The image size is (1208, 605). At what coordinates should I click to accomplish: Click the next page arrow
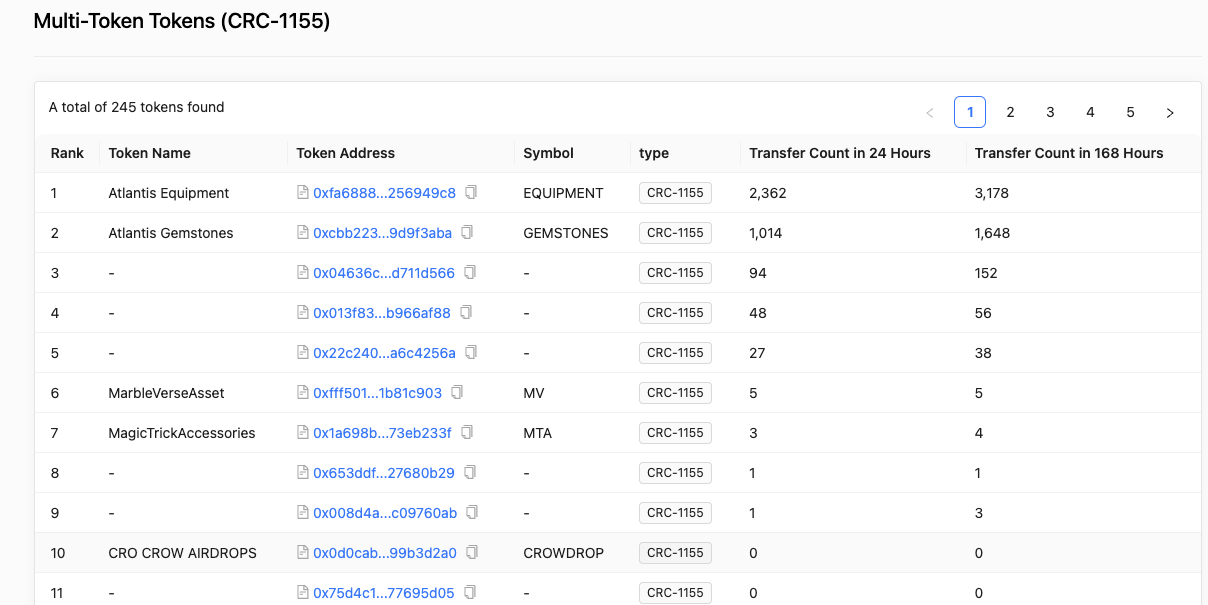[x=1170, y=112]
